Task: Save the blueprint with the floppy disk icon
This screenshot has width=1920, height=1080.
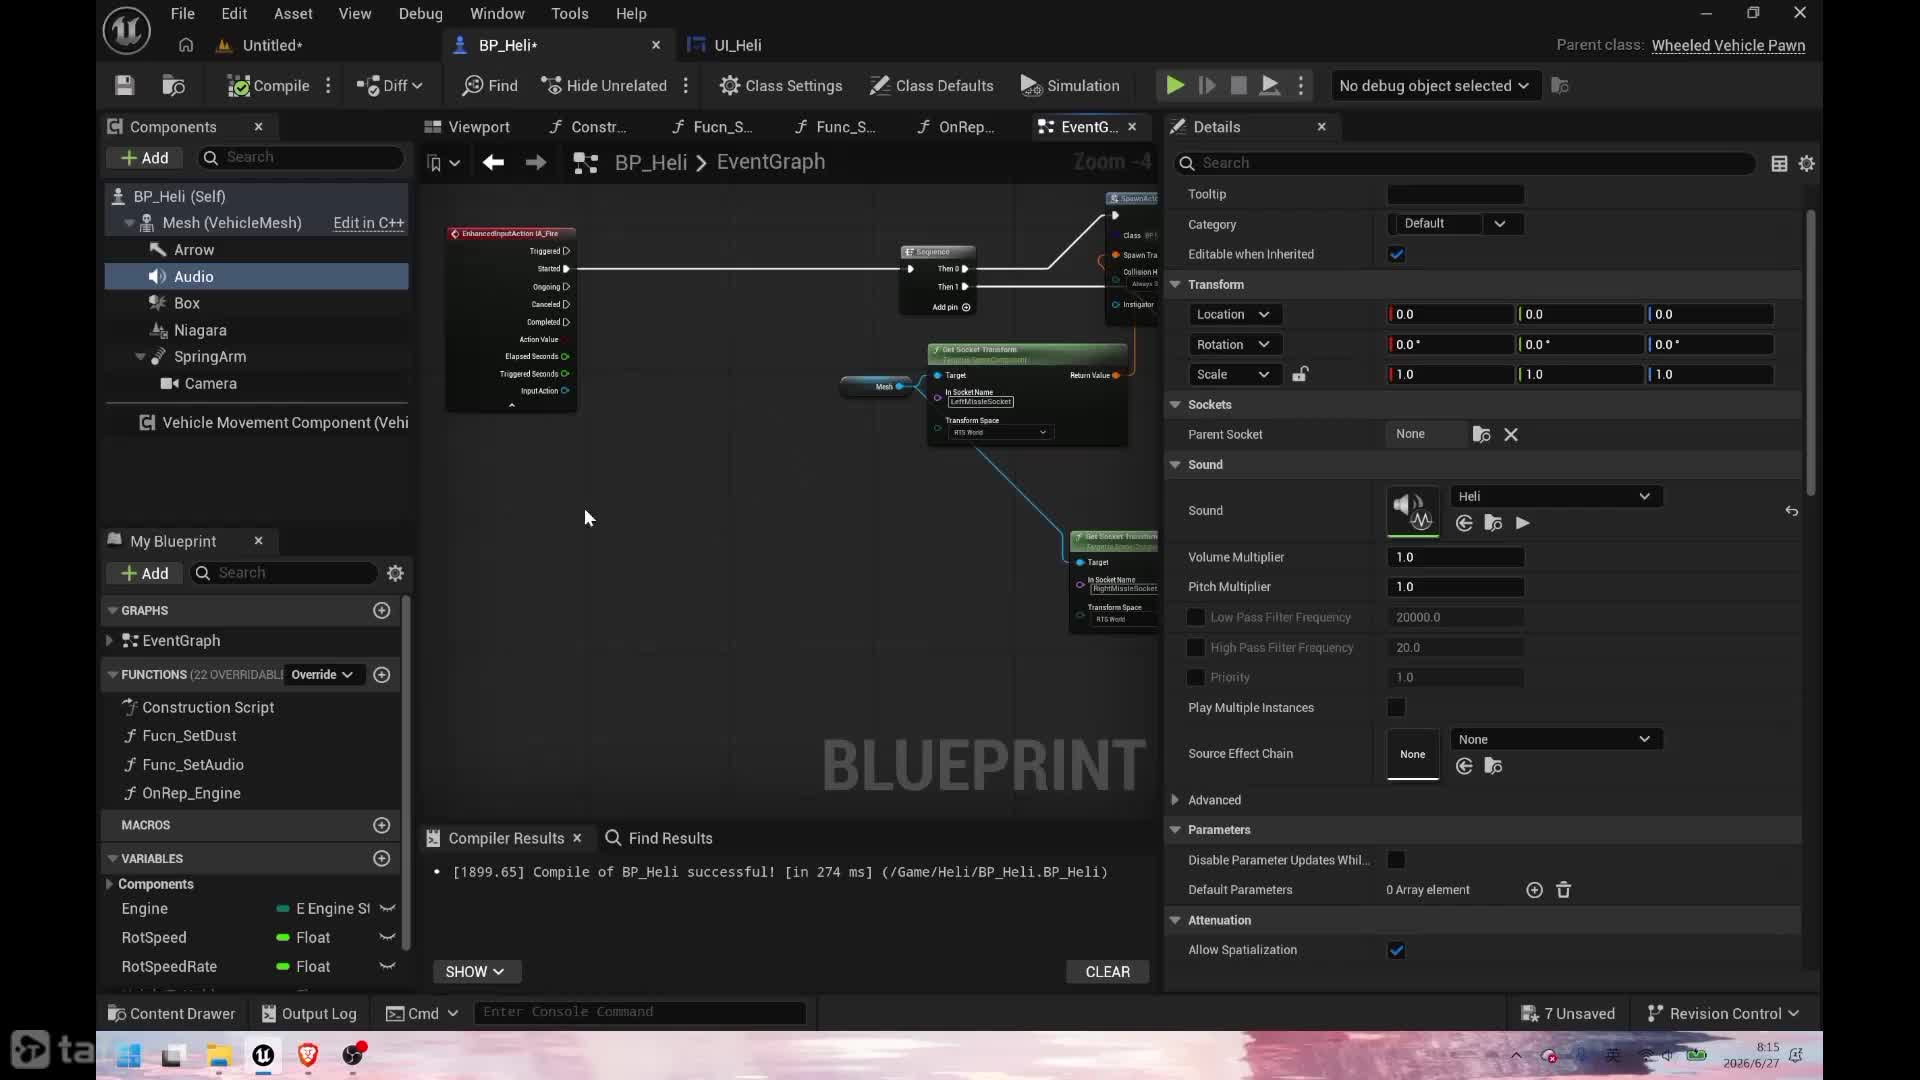Action: (124, 86)
